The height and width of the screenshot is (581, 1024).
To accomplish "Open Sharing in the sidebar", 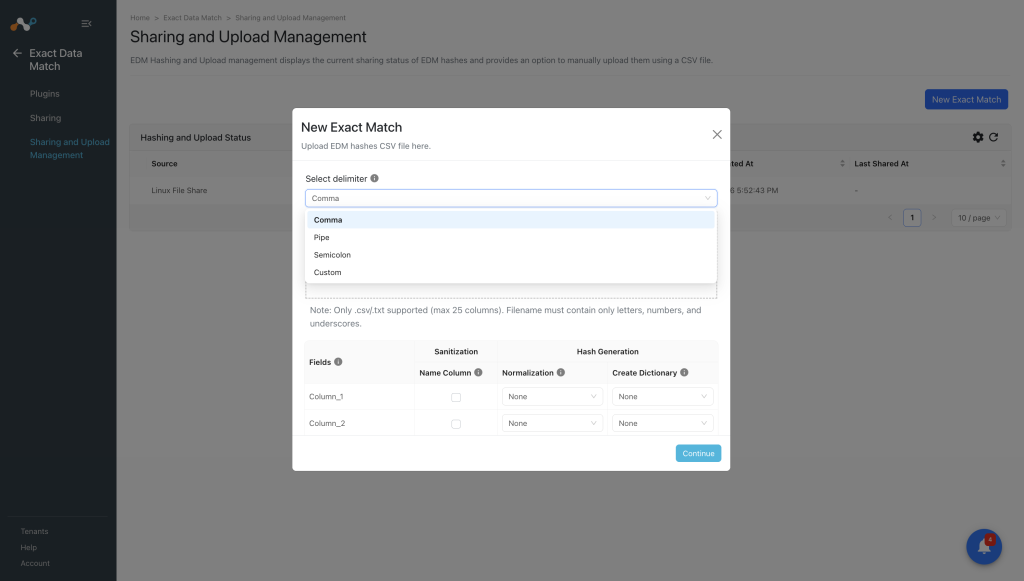I will click(x=45, y=118).
